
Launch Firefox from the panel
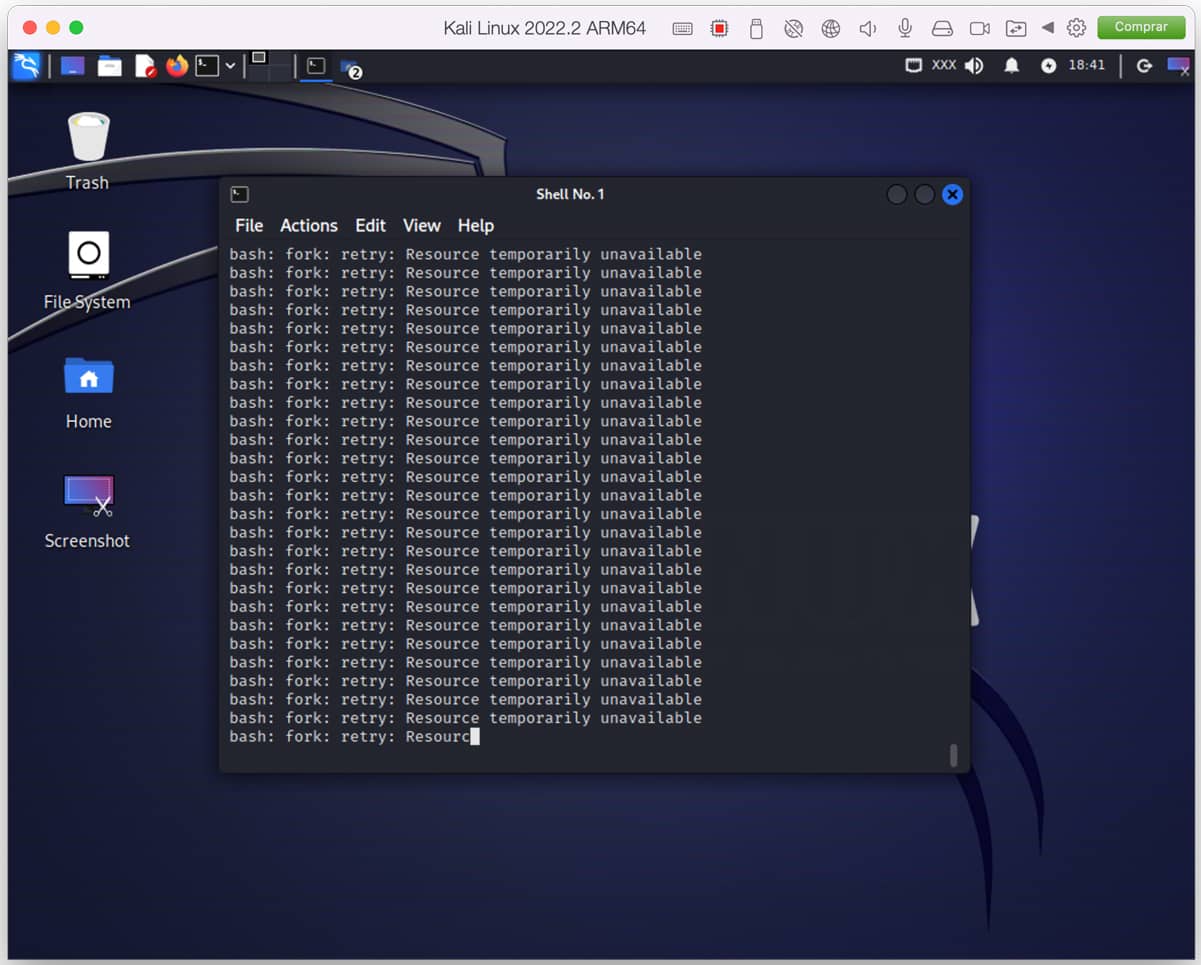point(178,64)
